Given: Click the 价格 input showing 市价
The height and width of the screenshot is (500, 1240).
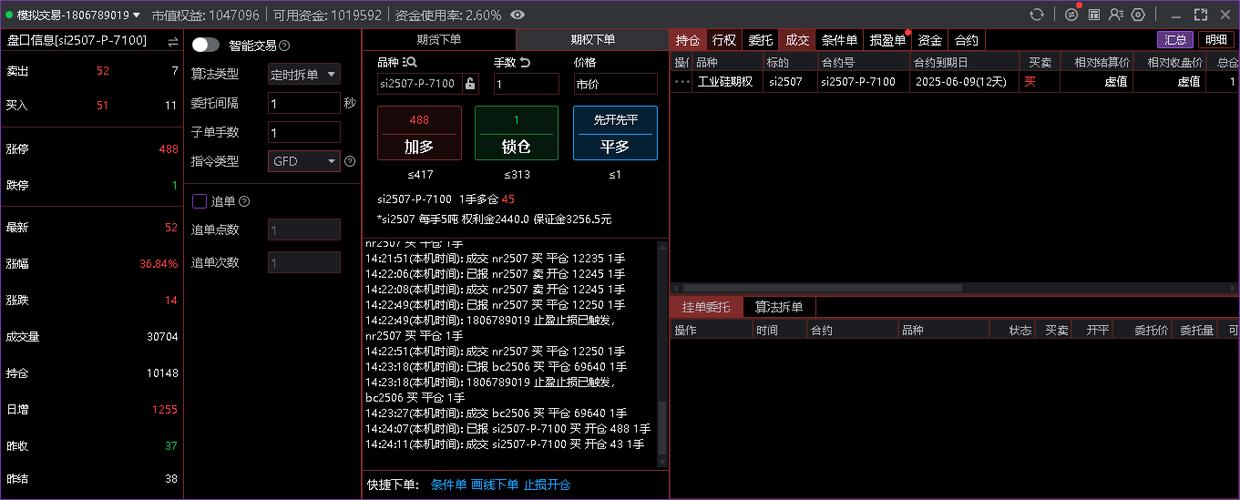Looking at the screenshot, I should click(615, 84).
